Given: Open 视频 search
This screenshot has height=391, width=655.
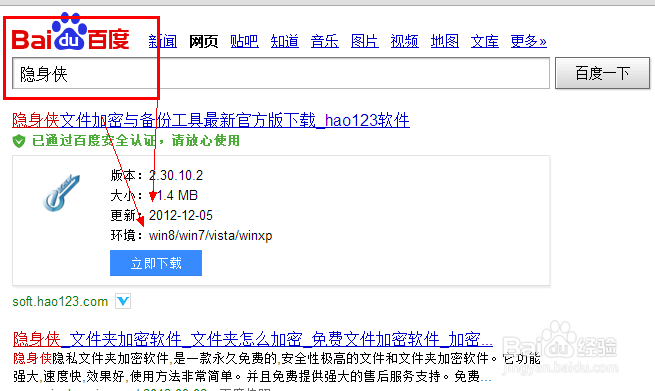Looking at the screenshot, I should click(x=405, y=41).
